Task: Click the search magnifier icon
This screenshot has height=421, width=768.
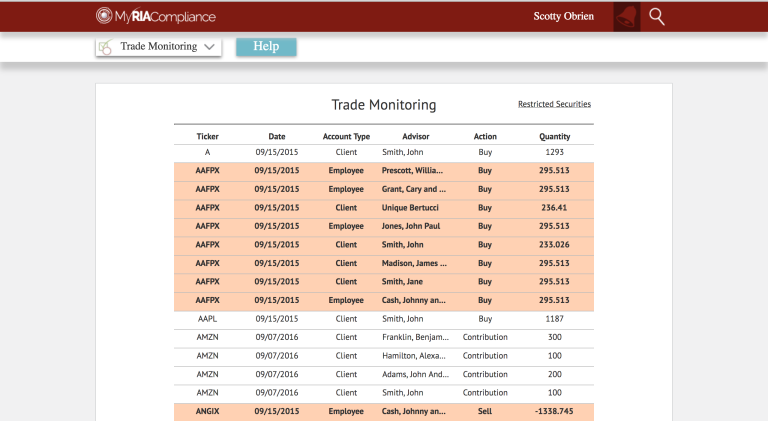Action: [657, 16]
